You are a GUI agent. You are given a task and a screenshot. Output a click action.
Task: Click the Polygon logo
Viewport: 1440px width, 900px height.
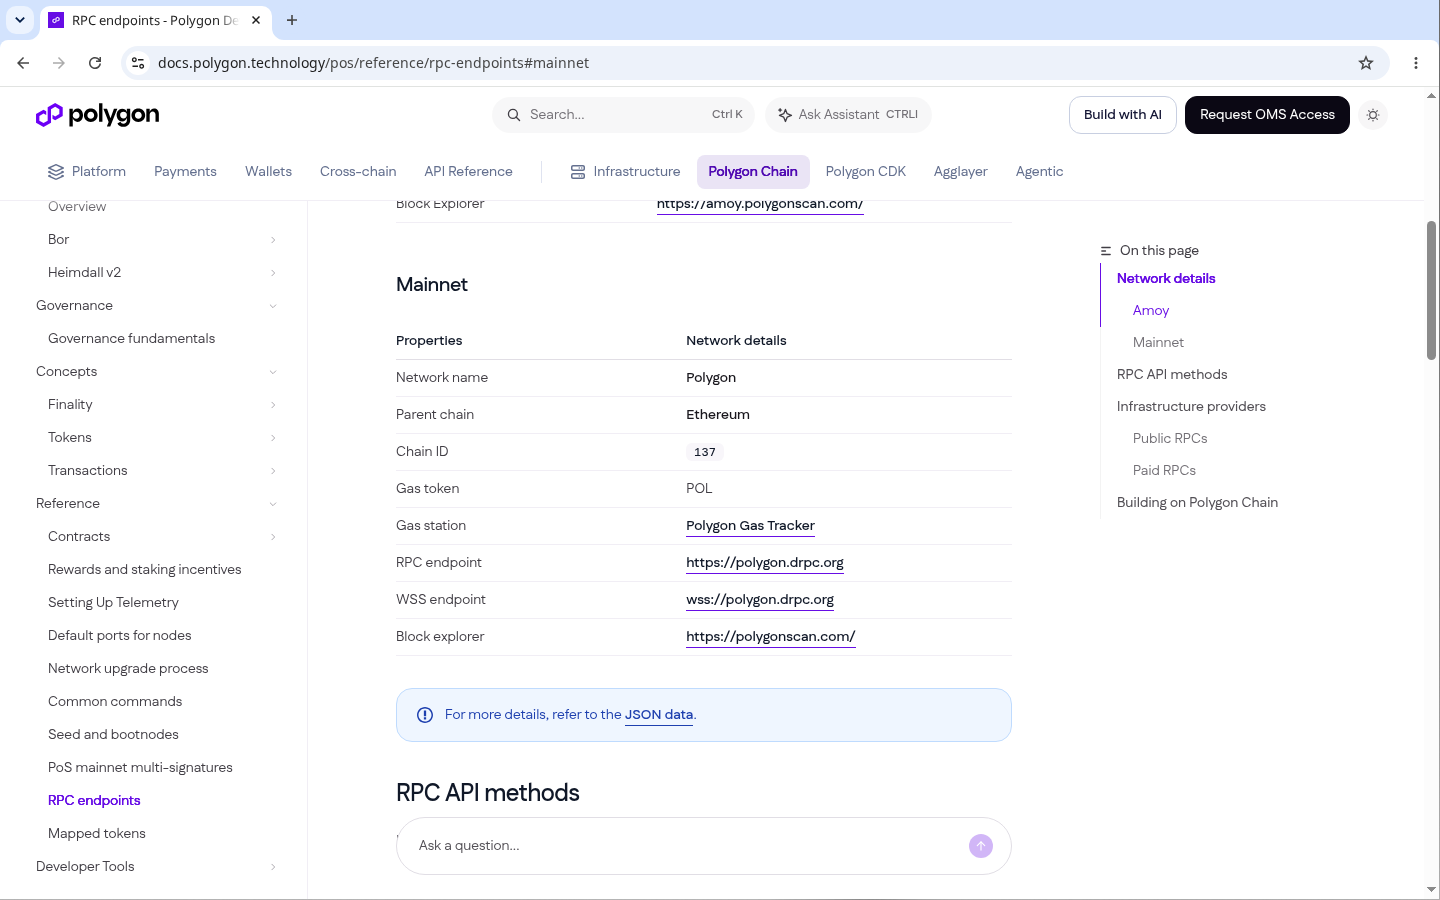tap(97, 115)
